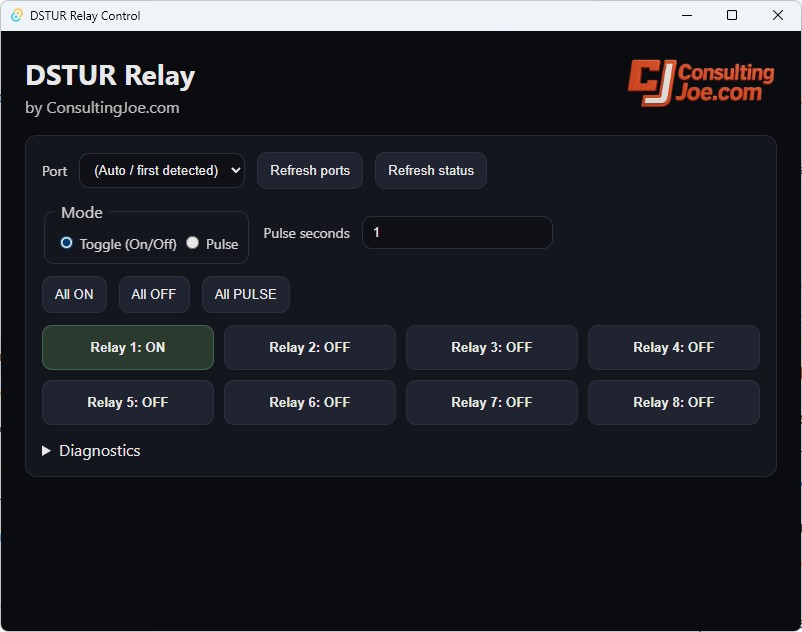Click All OFF button
The height and width of the screenshot is (632, 802).
click(154, 295)
